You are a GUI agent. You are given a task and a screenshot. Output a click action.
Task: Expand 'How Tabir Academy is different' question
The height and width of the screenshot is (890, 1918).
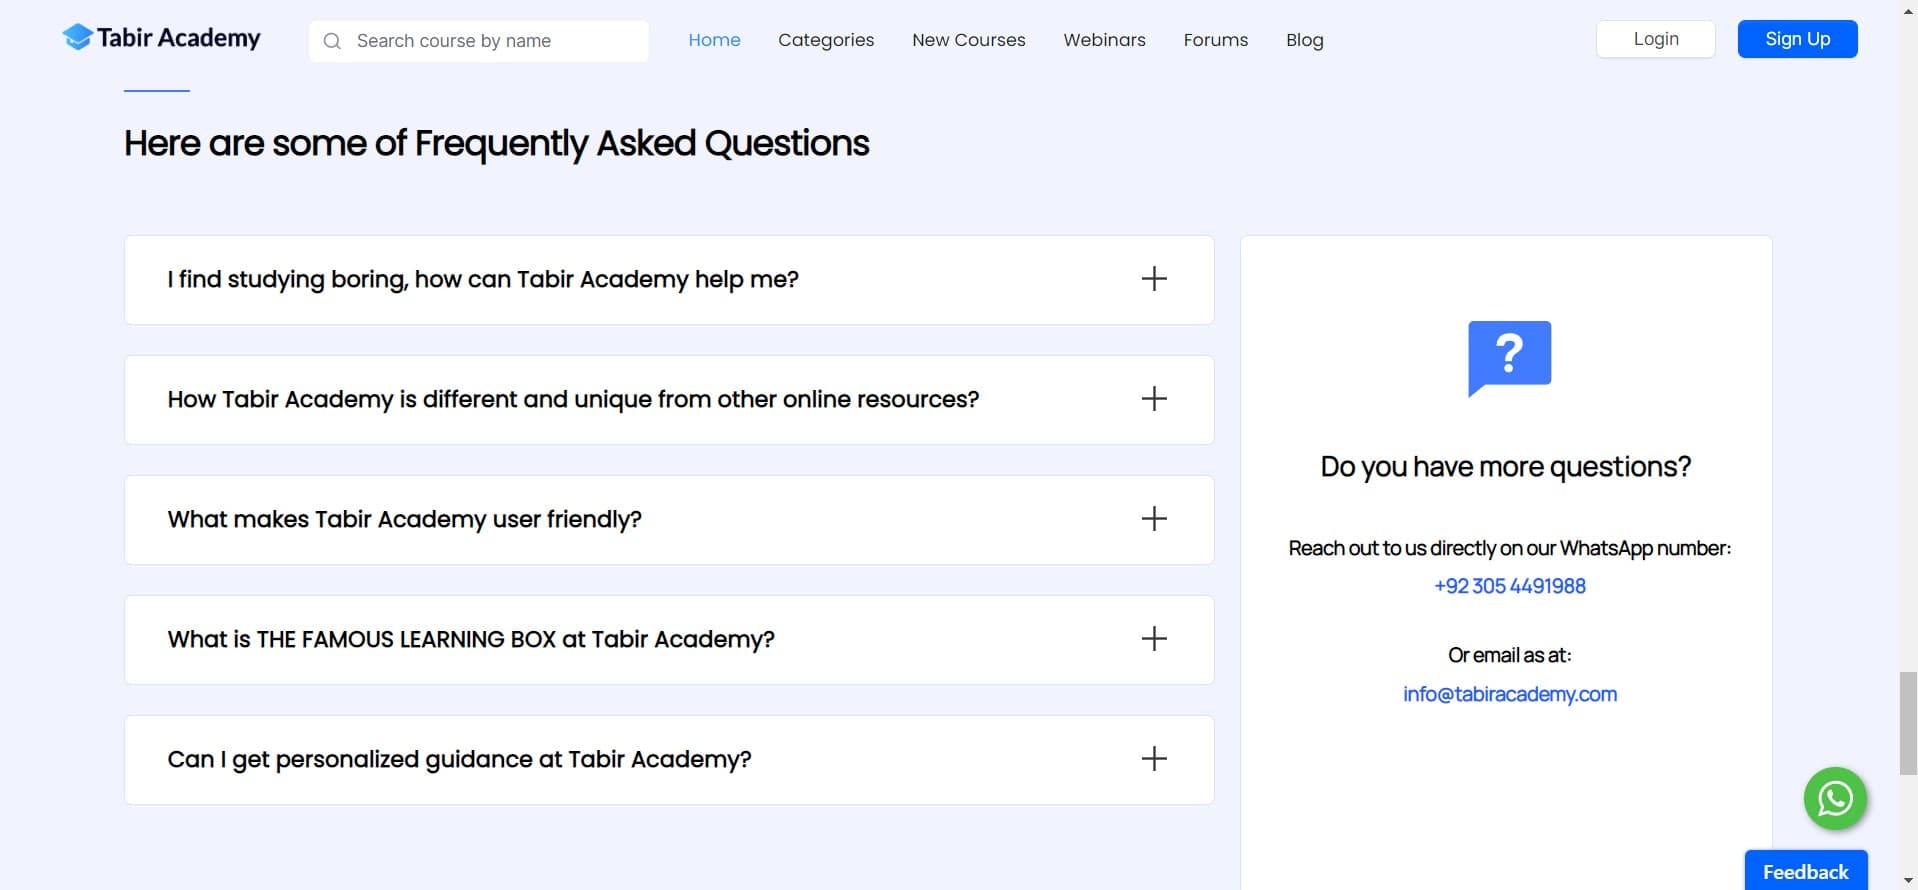(573, 400)
